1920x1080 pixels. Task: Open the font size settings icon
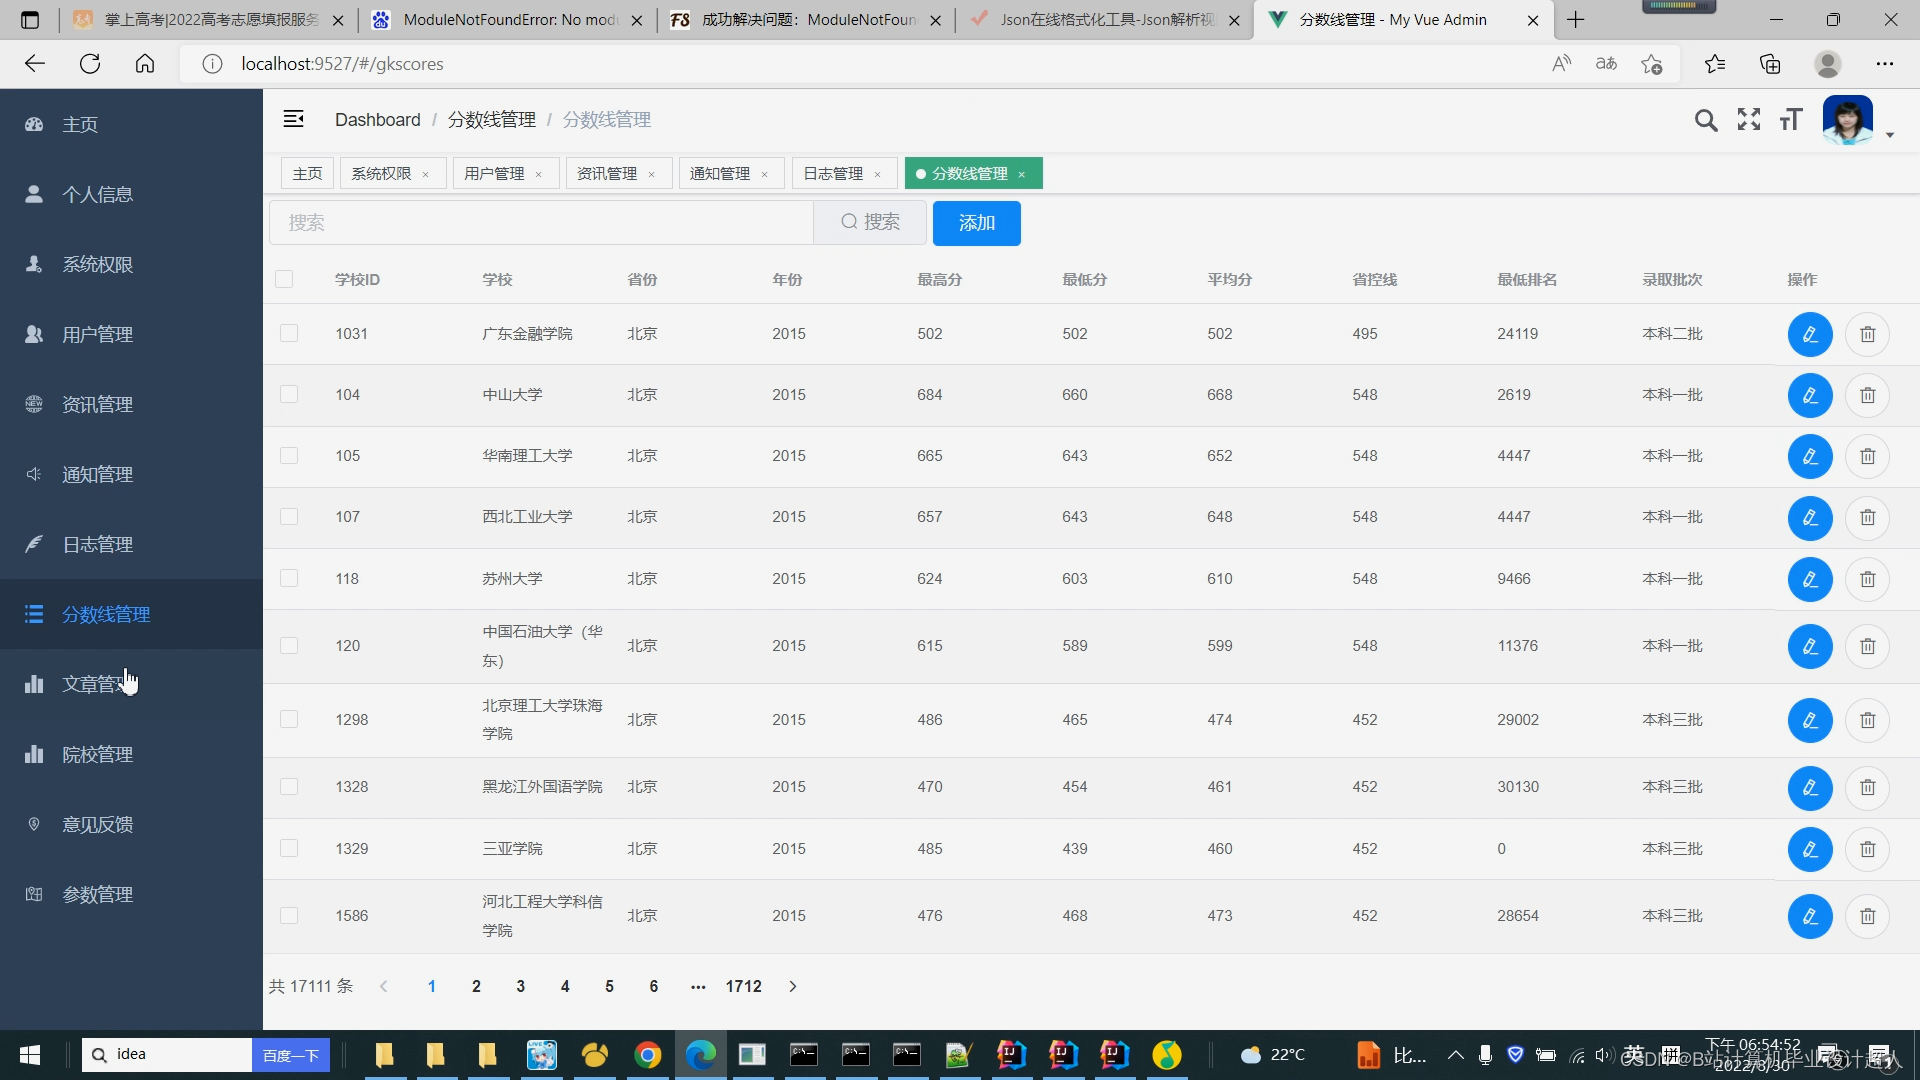pyautogui.click(x=1791, y=120)
